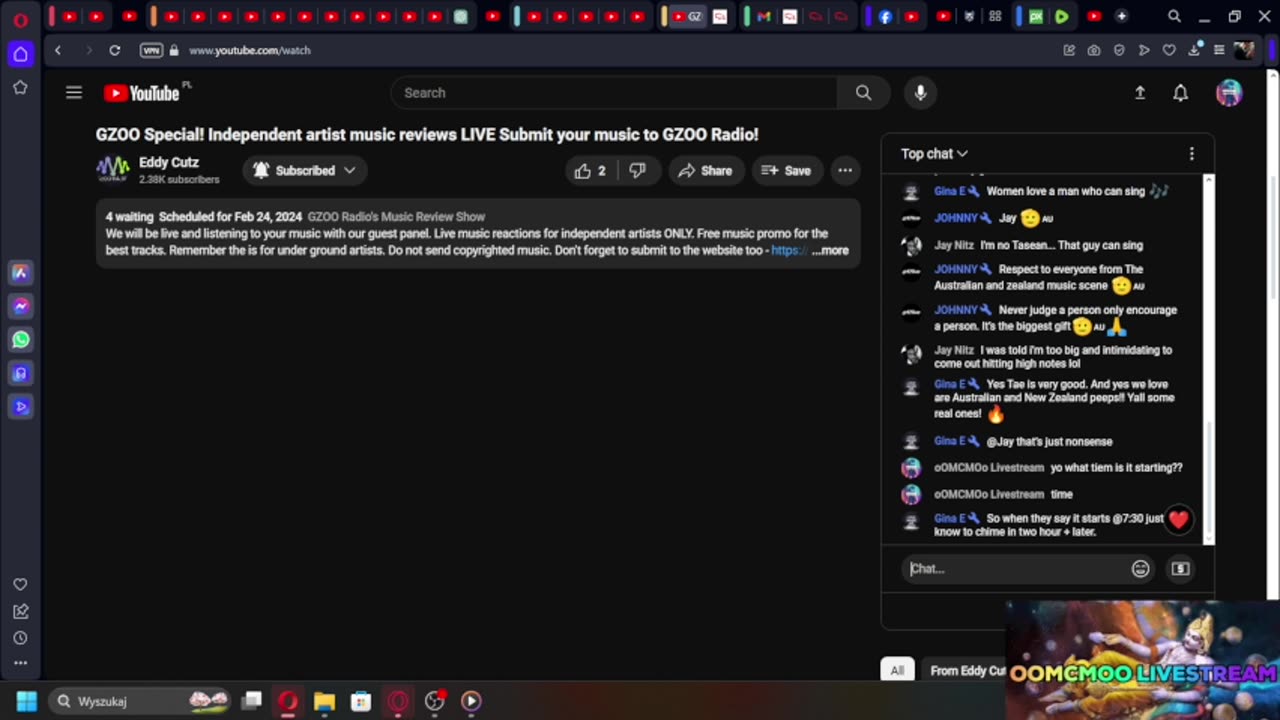
Task: Open YouTube notifications bell
Action: pos(1180,93)
